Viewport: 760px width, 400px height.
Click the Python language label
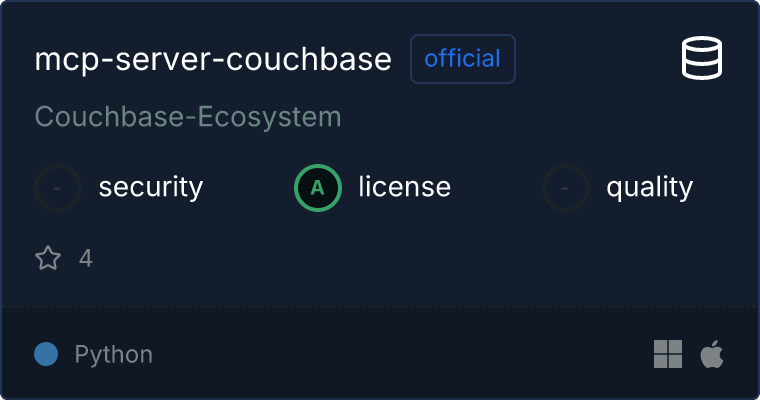pyautogui.click(x=114, y=354)
